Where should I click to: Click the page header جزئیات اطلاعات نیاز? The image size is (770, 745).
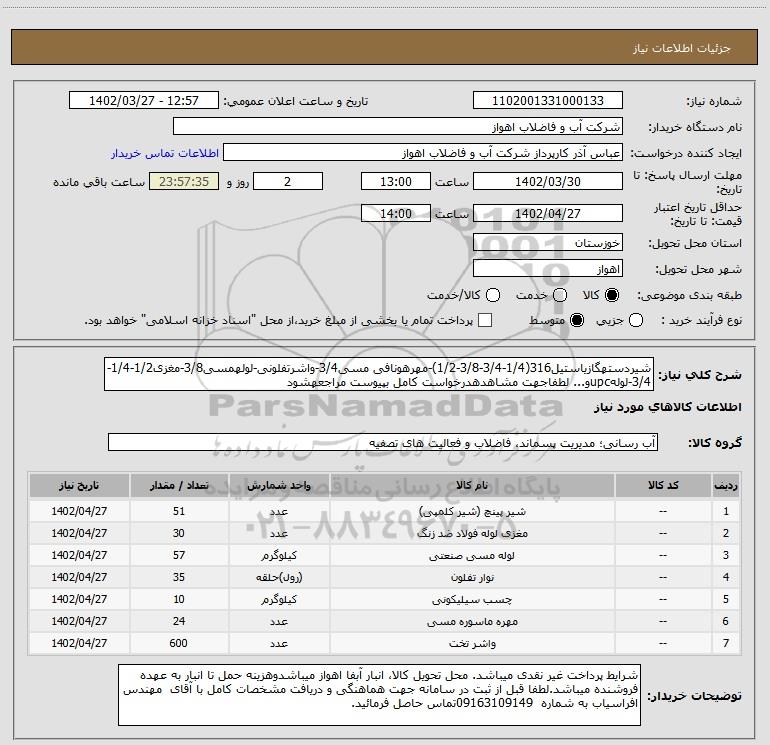point(681,48)
